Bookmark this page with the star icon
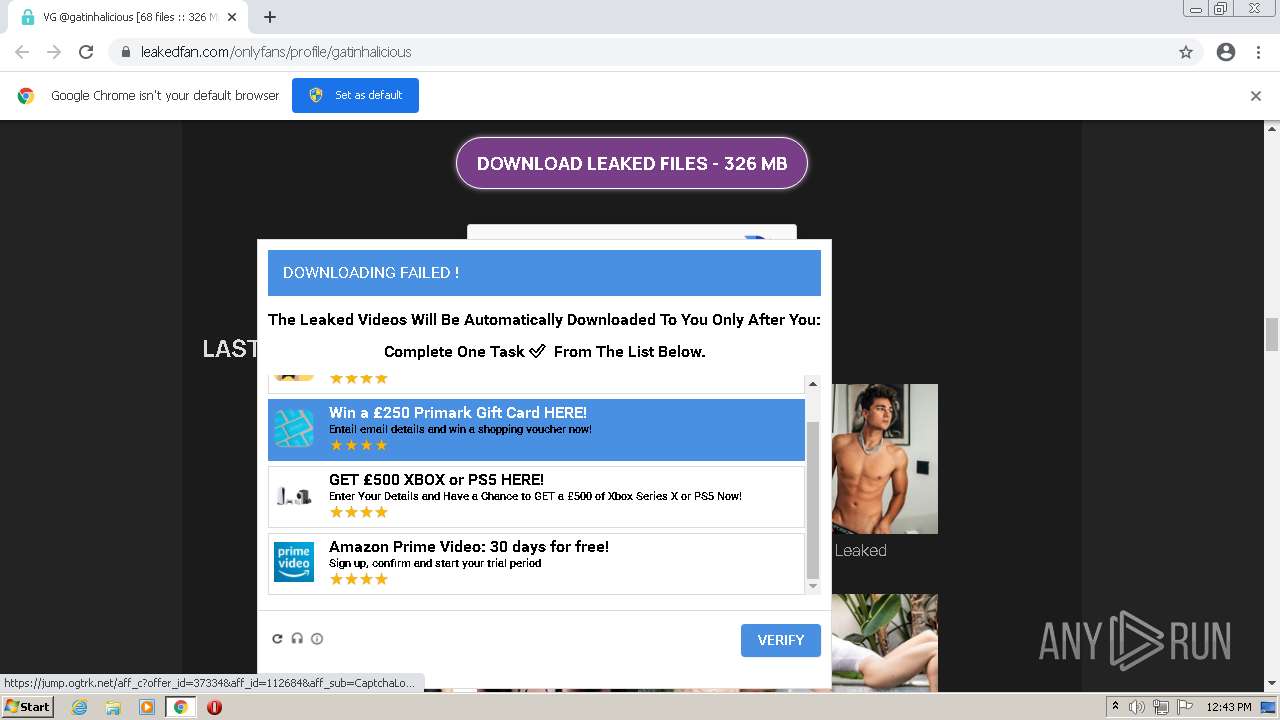Image resolution: width=1280 pixels, height=720 pixels. point(1186,52)
